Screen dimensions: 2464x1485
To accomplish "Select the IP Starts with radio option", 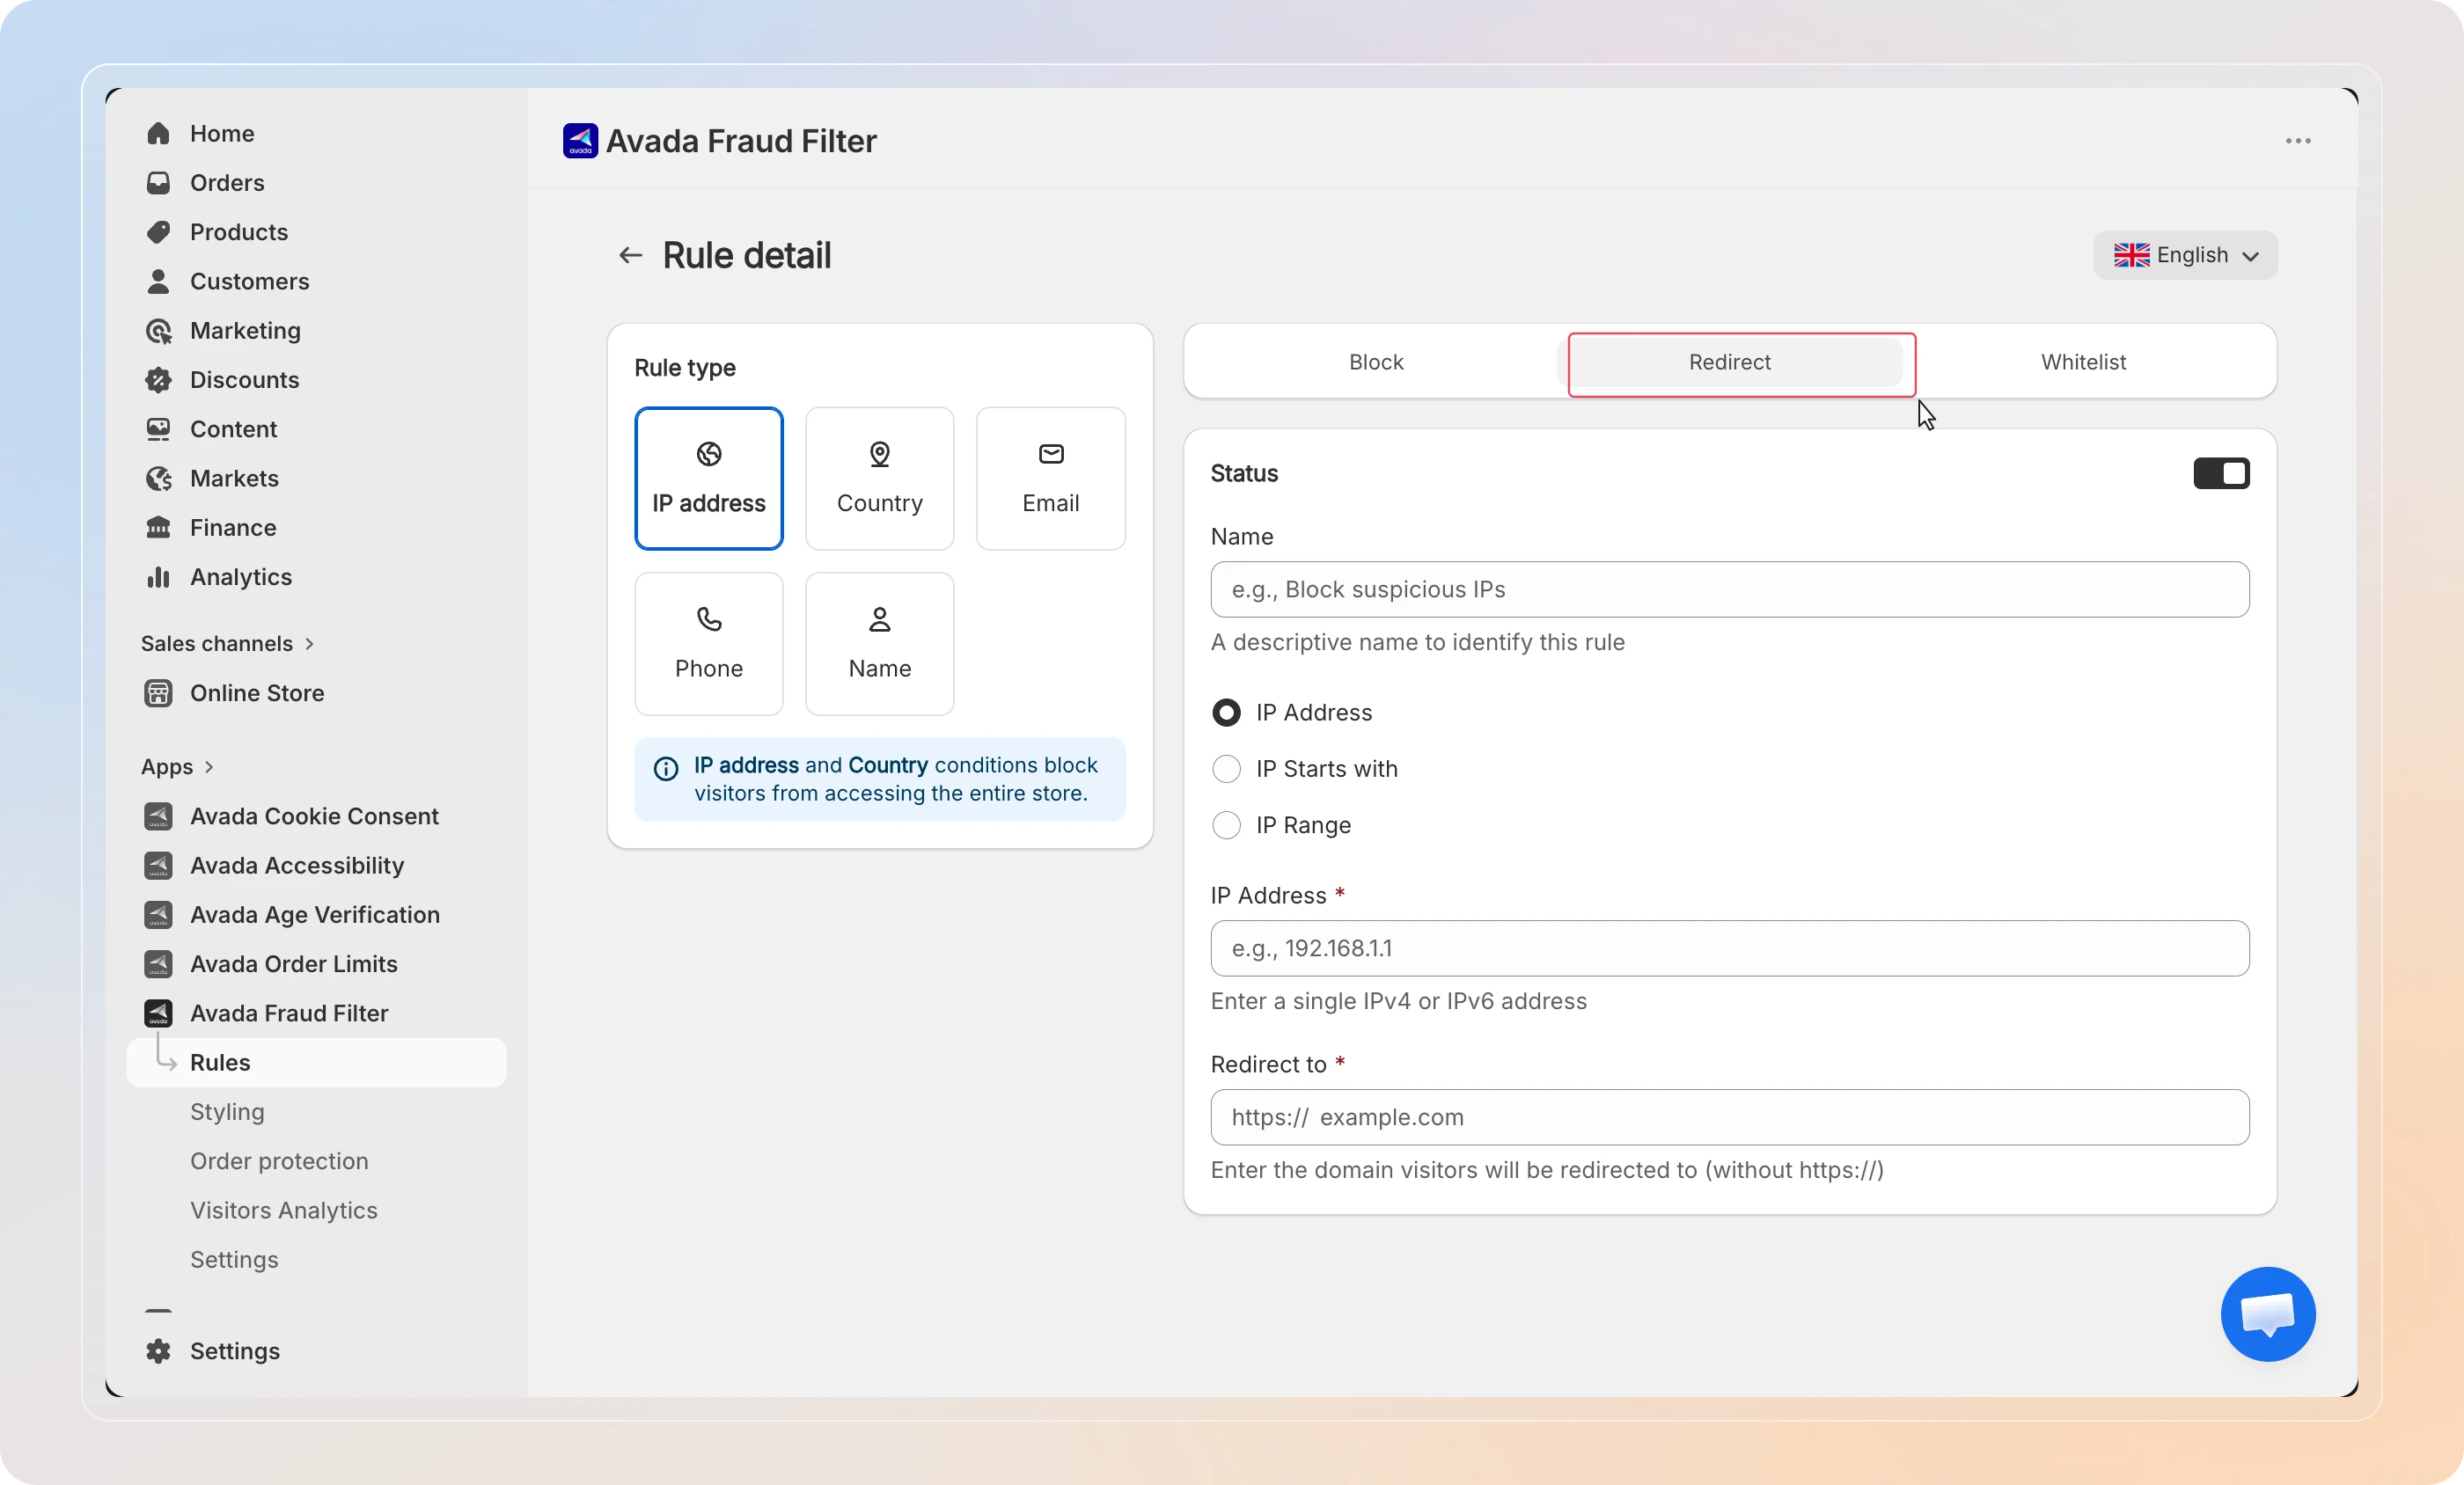I will pos(1226,769).
